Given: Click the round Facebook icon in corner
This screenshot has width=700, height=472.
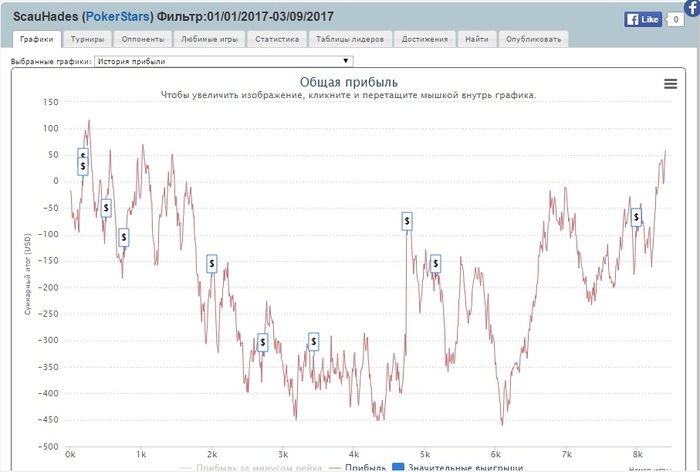Looking at the screenshot, I should click(x=692, y=7).
